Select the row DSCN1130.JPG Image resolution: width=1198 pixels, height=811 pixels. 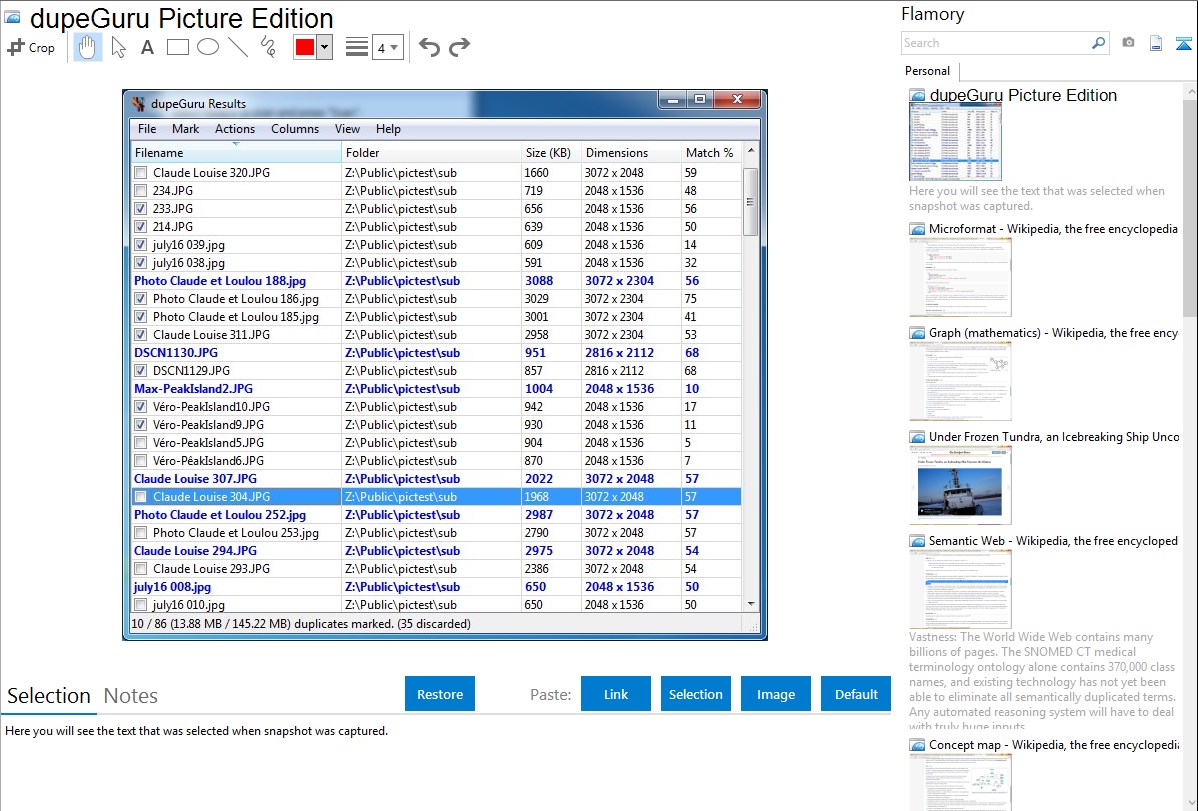[x=436, y=353]
